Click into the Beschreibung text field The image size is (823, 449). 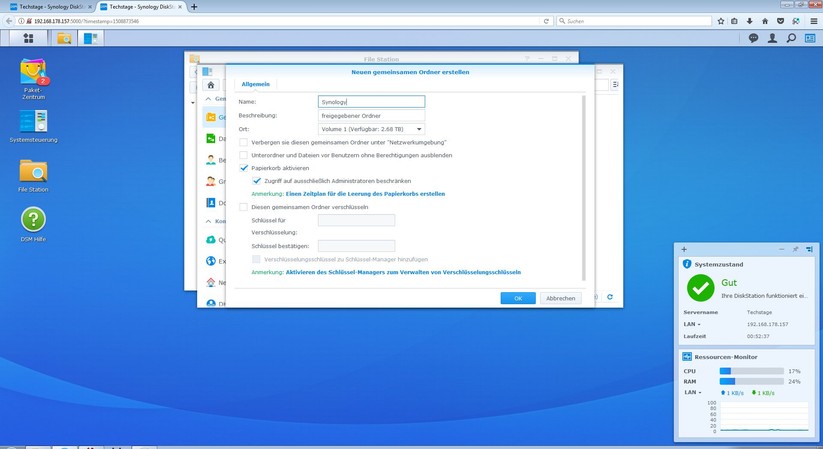(371, 115)
